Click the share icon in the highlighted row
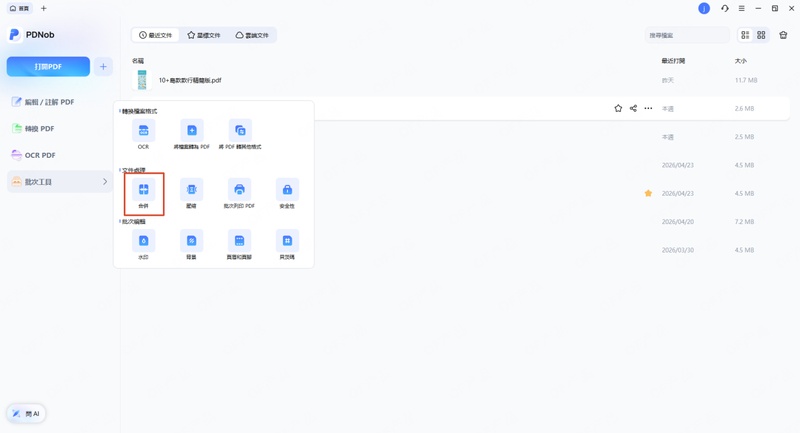 [x=633, y=108]
